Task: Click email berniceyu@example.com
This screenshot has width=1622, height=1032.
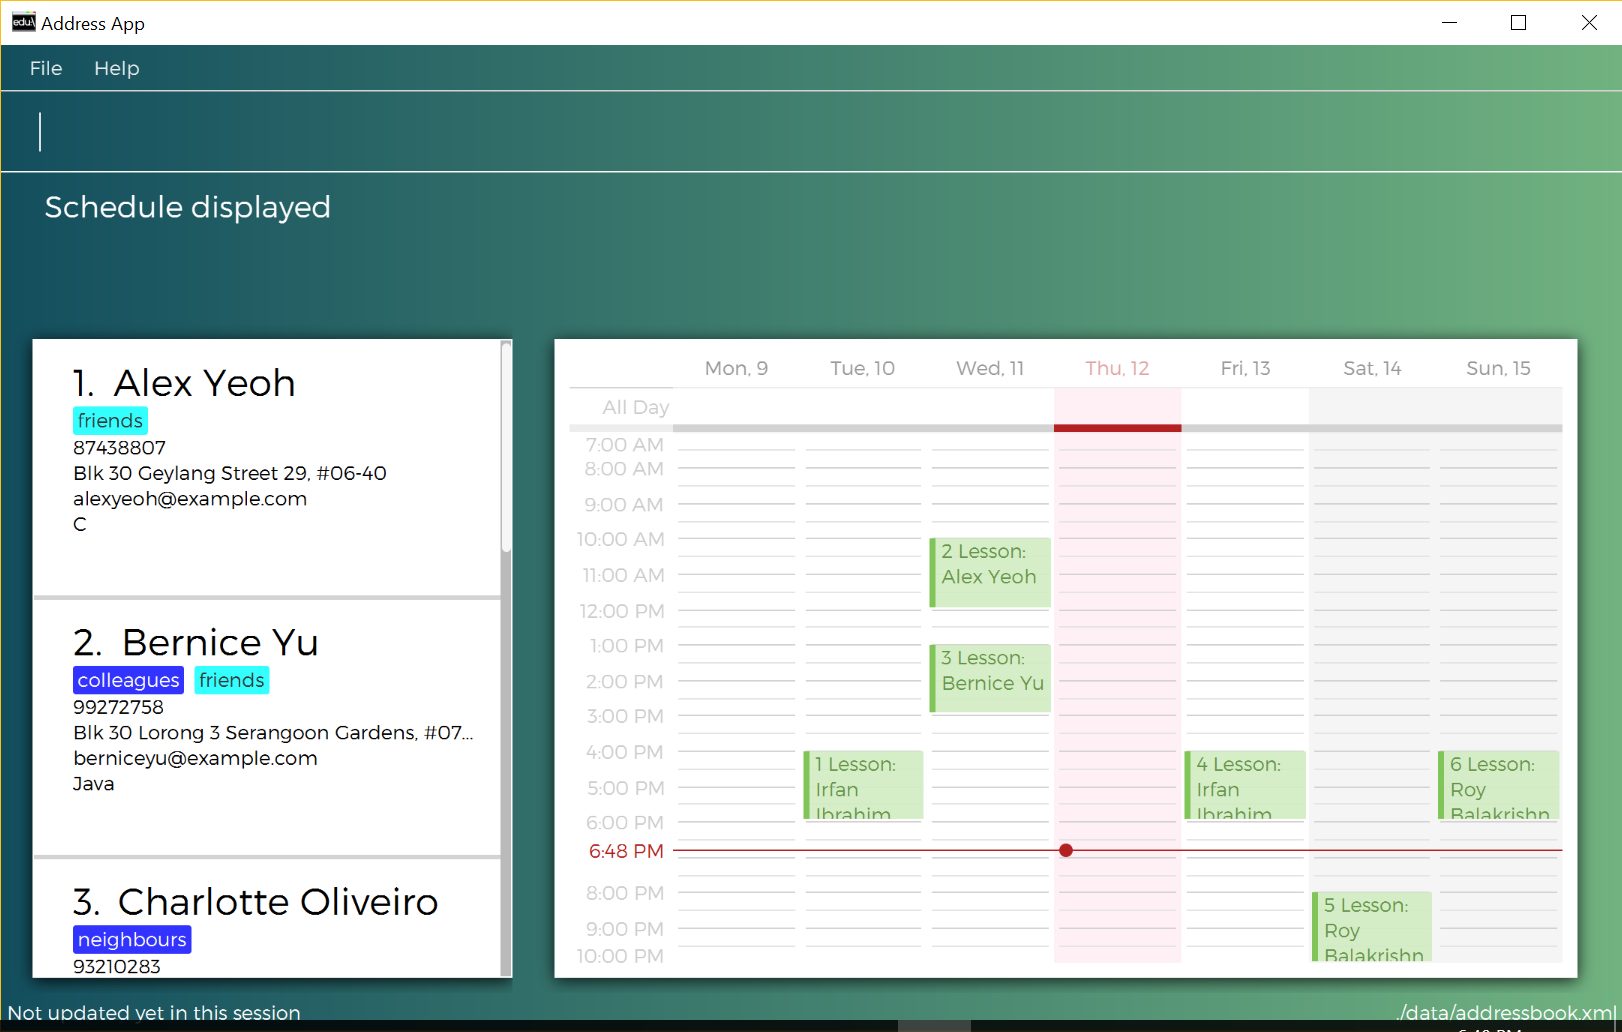Action: 195,758
